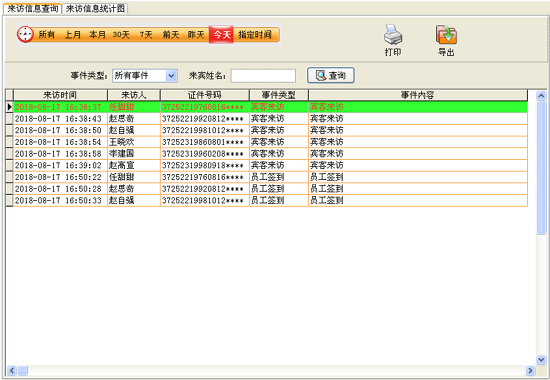Select the row at 2018-08-17 16:38:58
Image resolution: width=550 pixels, height=380 pixels.
click(x=270, y=153)
